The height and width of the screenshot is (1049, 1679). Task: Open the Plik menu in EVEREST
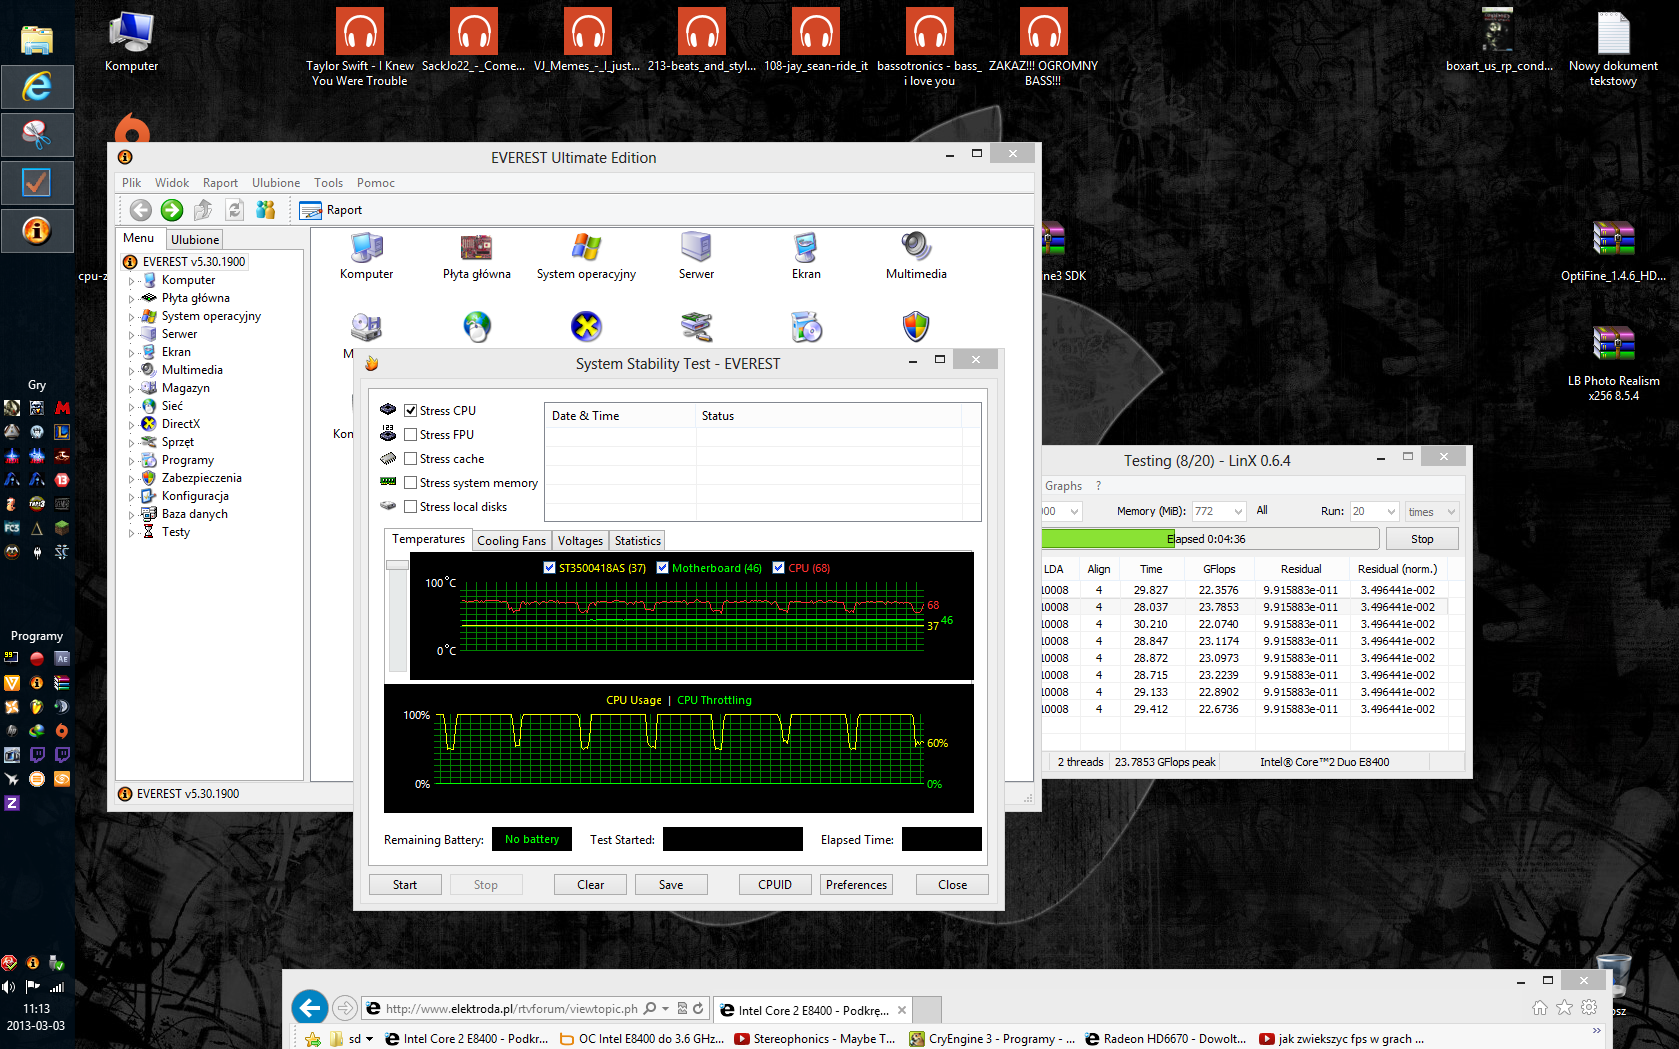coord(131,183)
